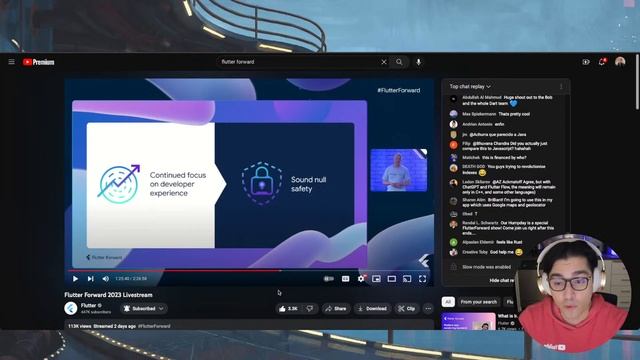The width and height of the screenshot is (640, 360).
Task: Open the #FlutterForward hashtag in description
Action: (154, 326)
